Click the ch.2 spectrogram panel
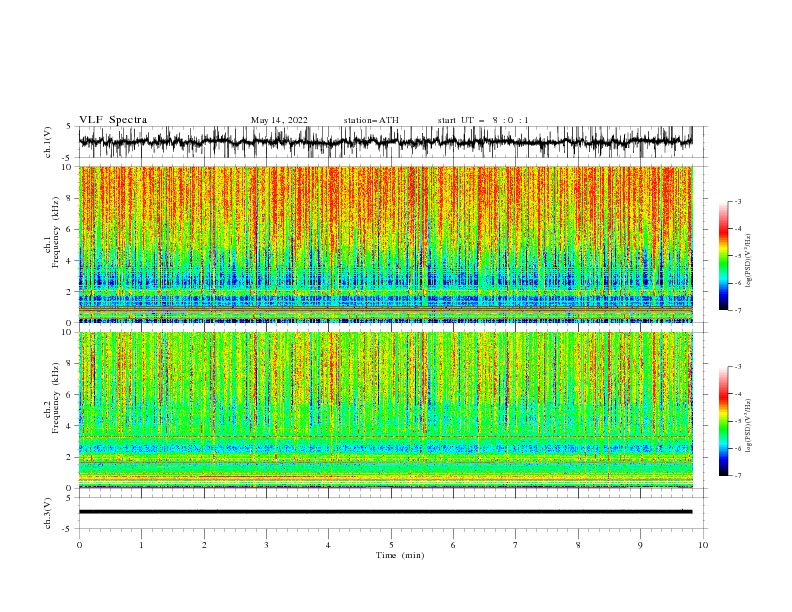The height and width of the screenshot is (612, 792). (x=385, y=410)
